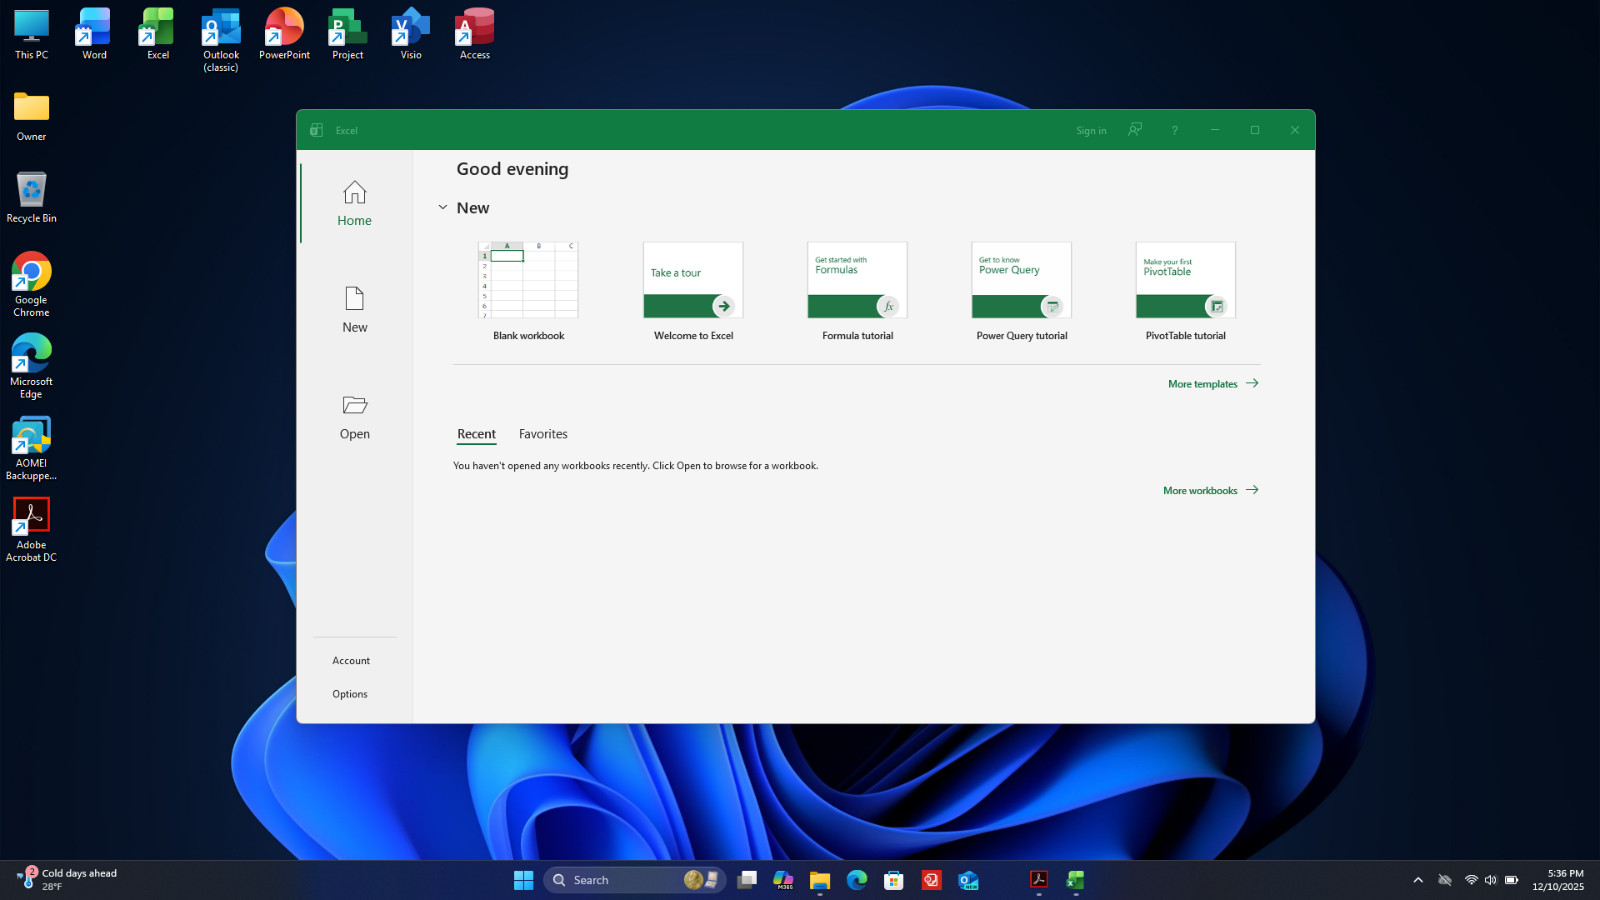
Task: Click the taskbar Search box
Action: click(634, 880)
